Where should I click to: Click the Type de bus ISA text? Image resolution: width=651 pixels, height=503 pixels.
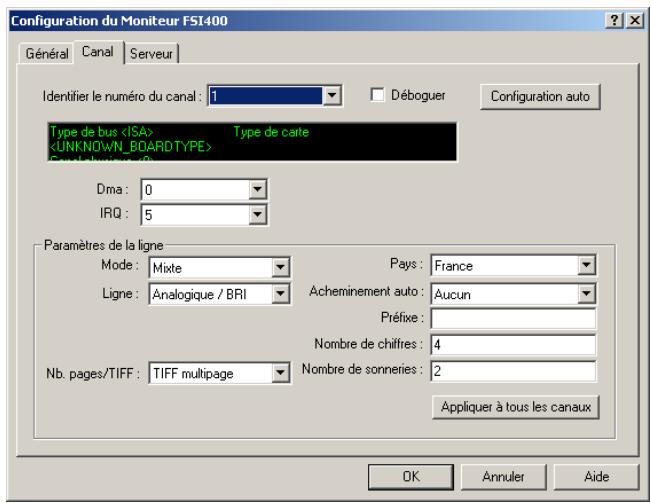point(101,132)
